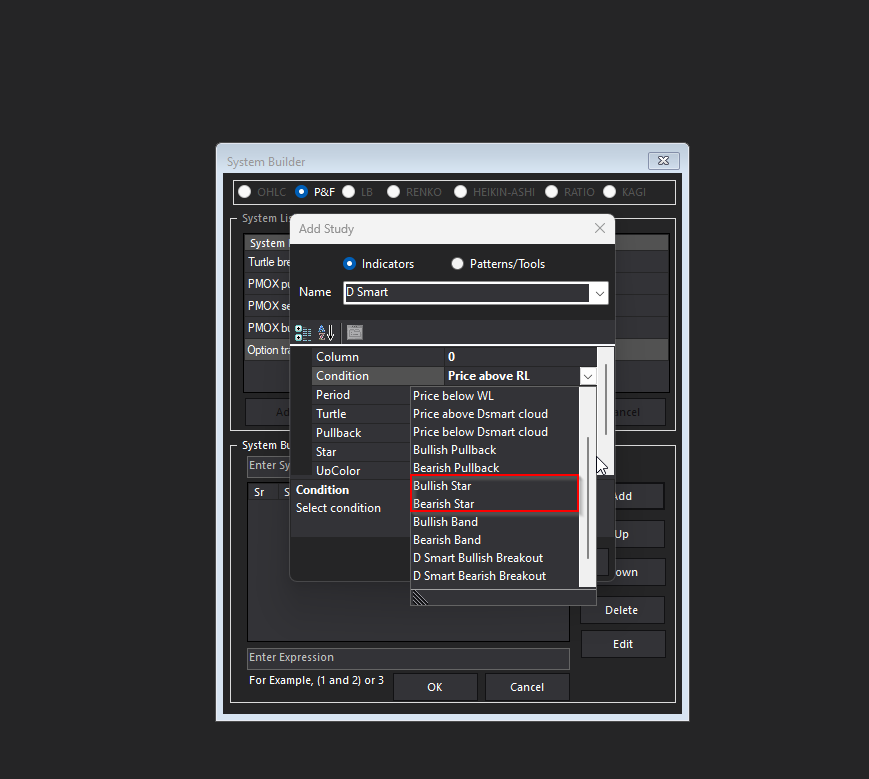Select the Indicators radio button
The height and width of the screenshot is (779, 869).
click(x=350, y=264)
